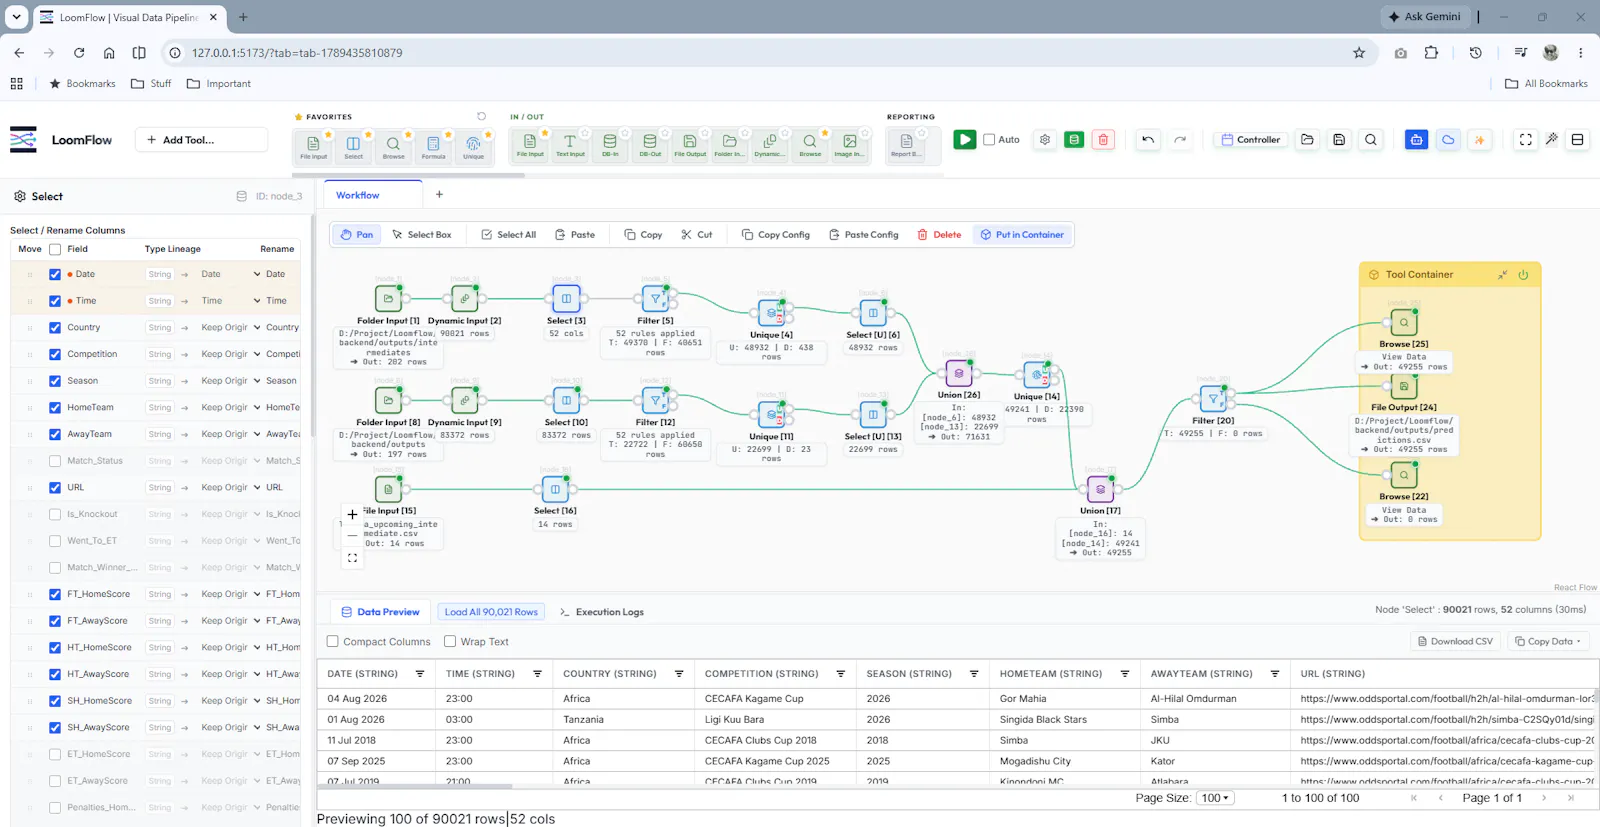The height and width of the screenshot is (827, 1600).
Task: Click the Union [17] node on the canvas
Action: pyautogui.click(x=1100, y=489)
